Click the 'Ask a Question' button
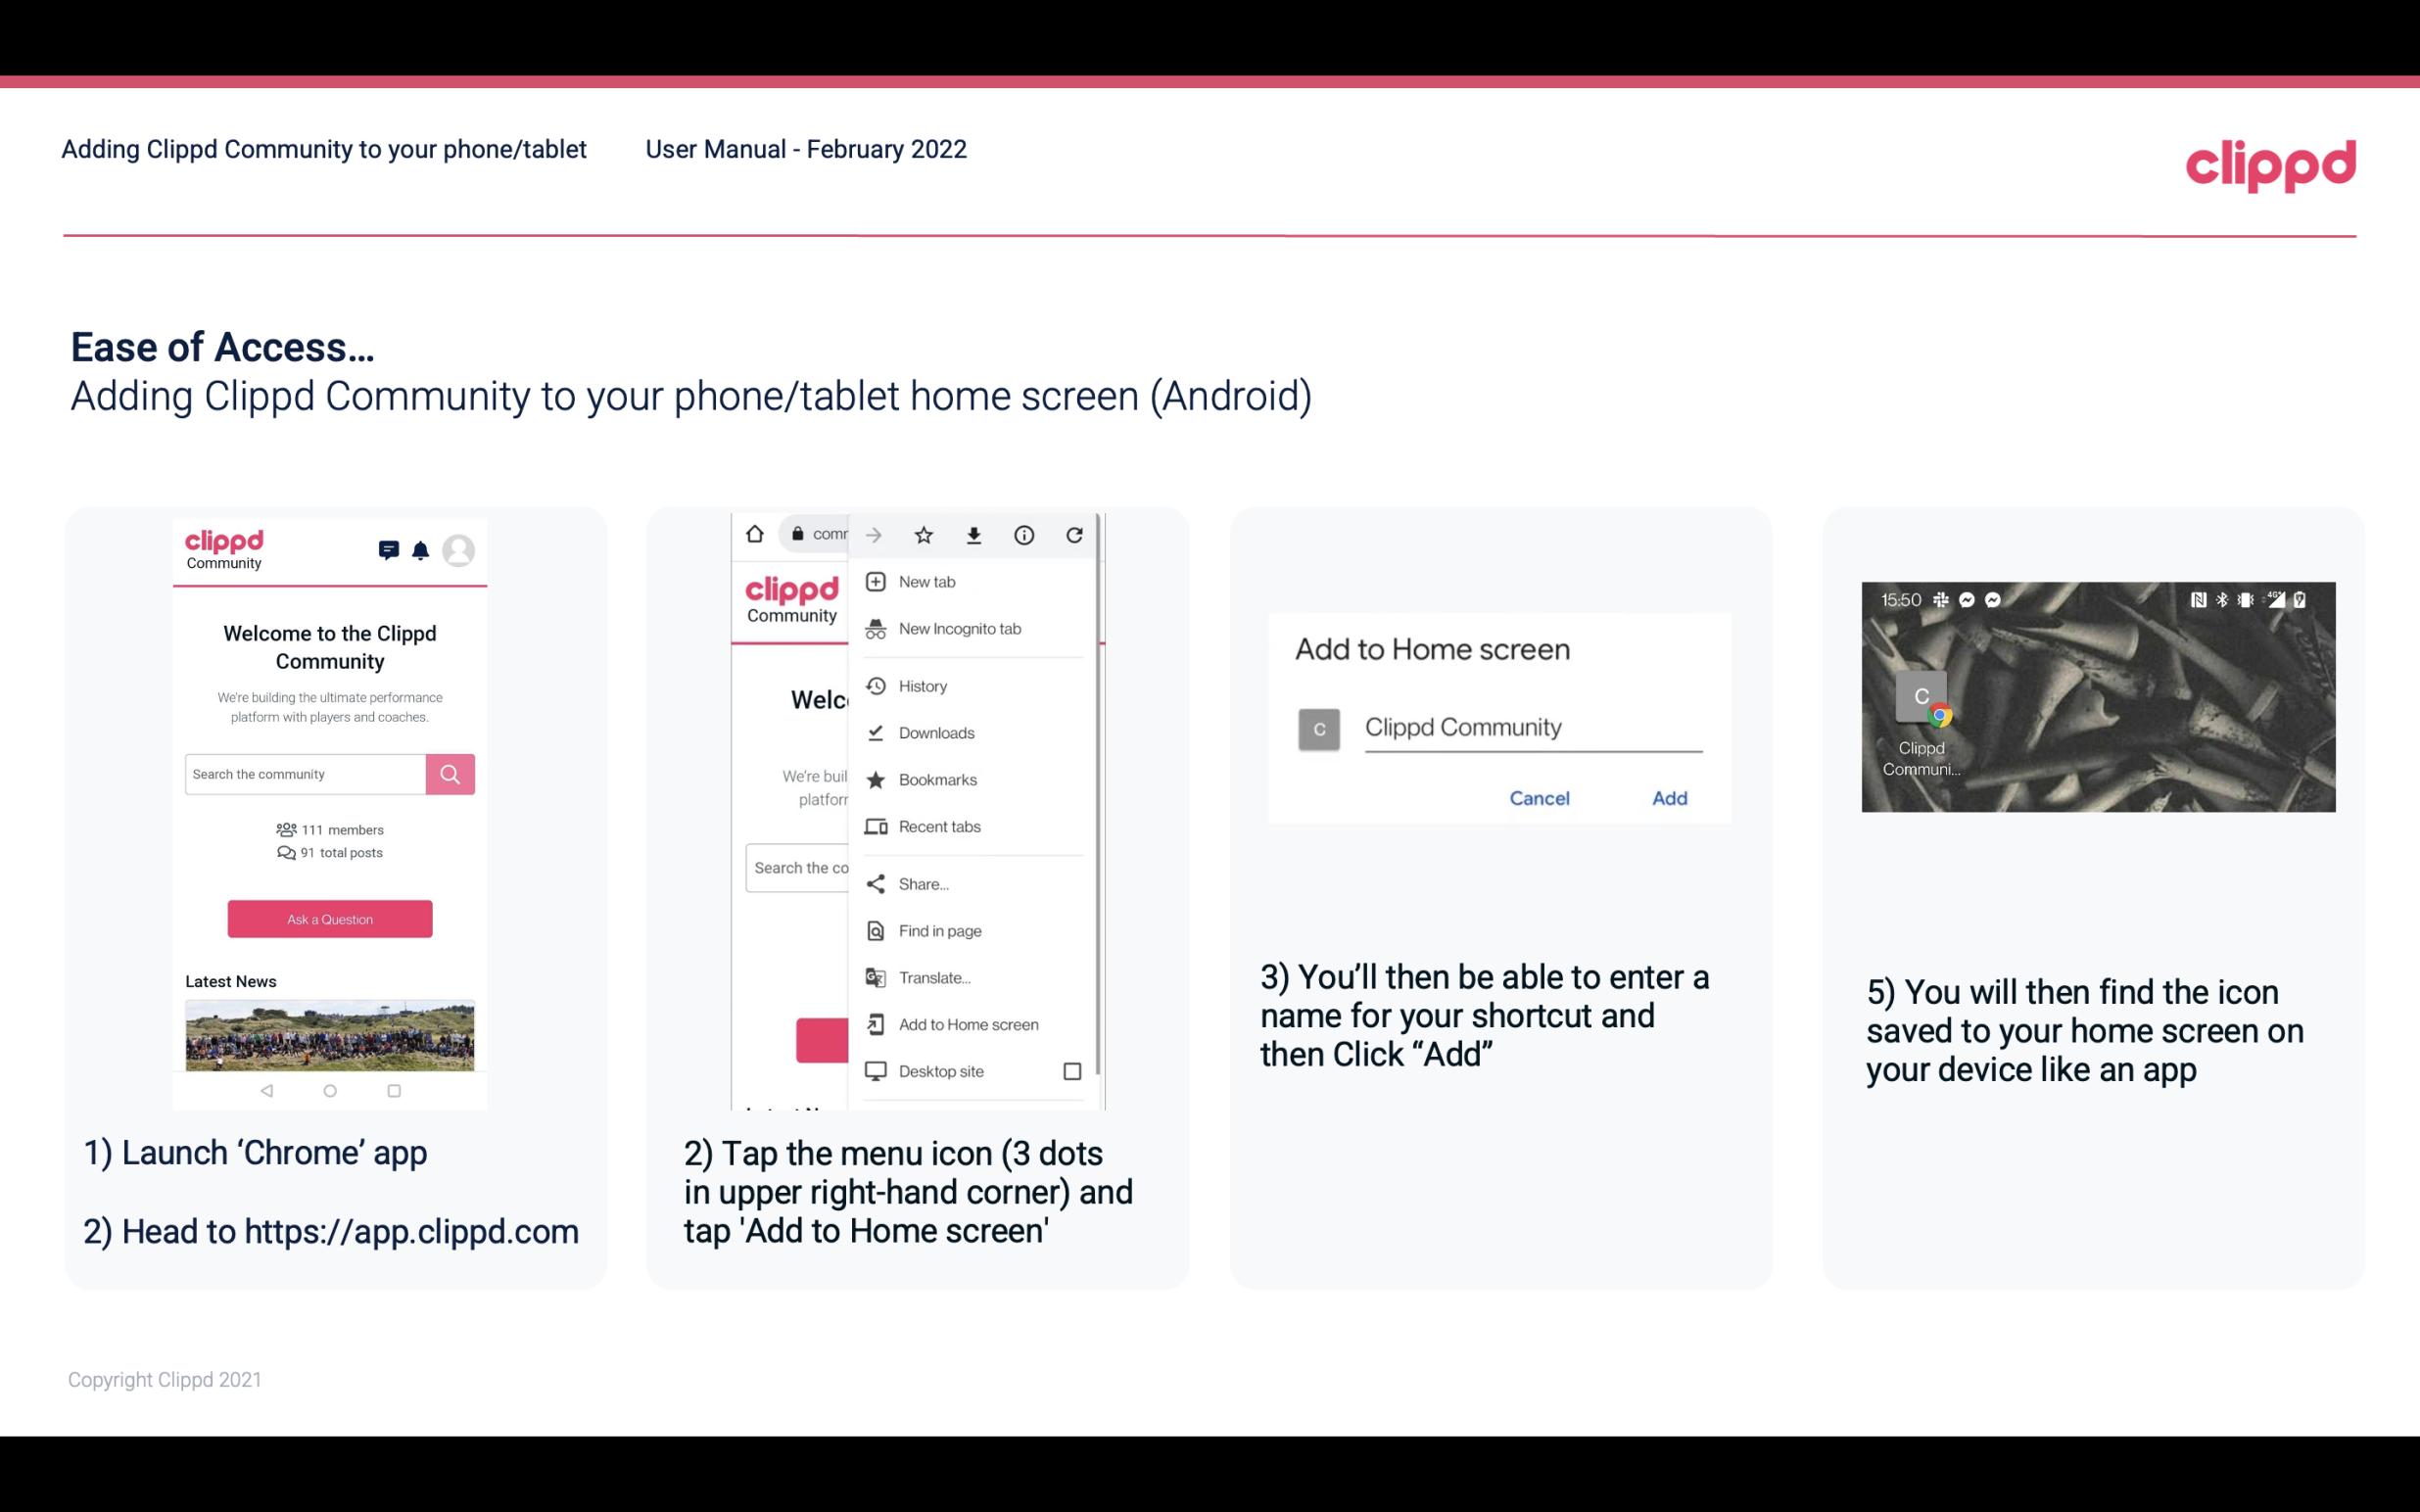 point(329,918)
